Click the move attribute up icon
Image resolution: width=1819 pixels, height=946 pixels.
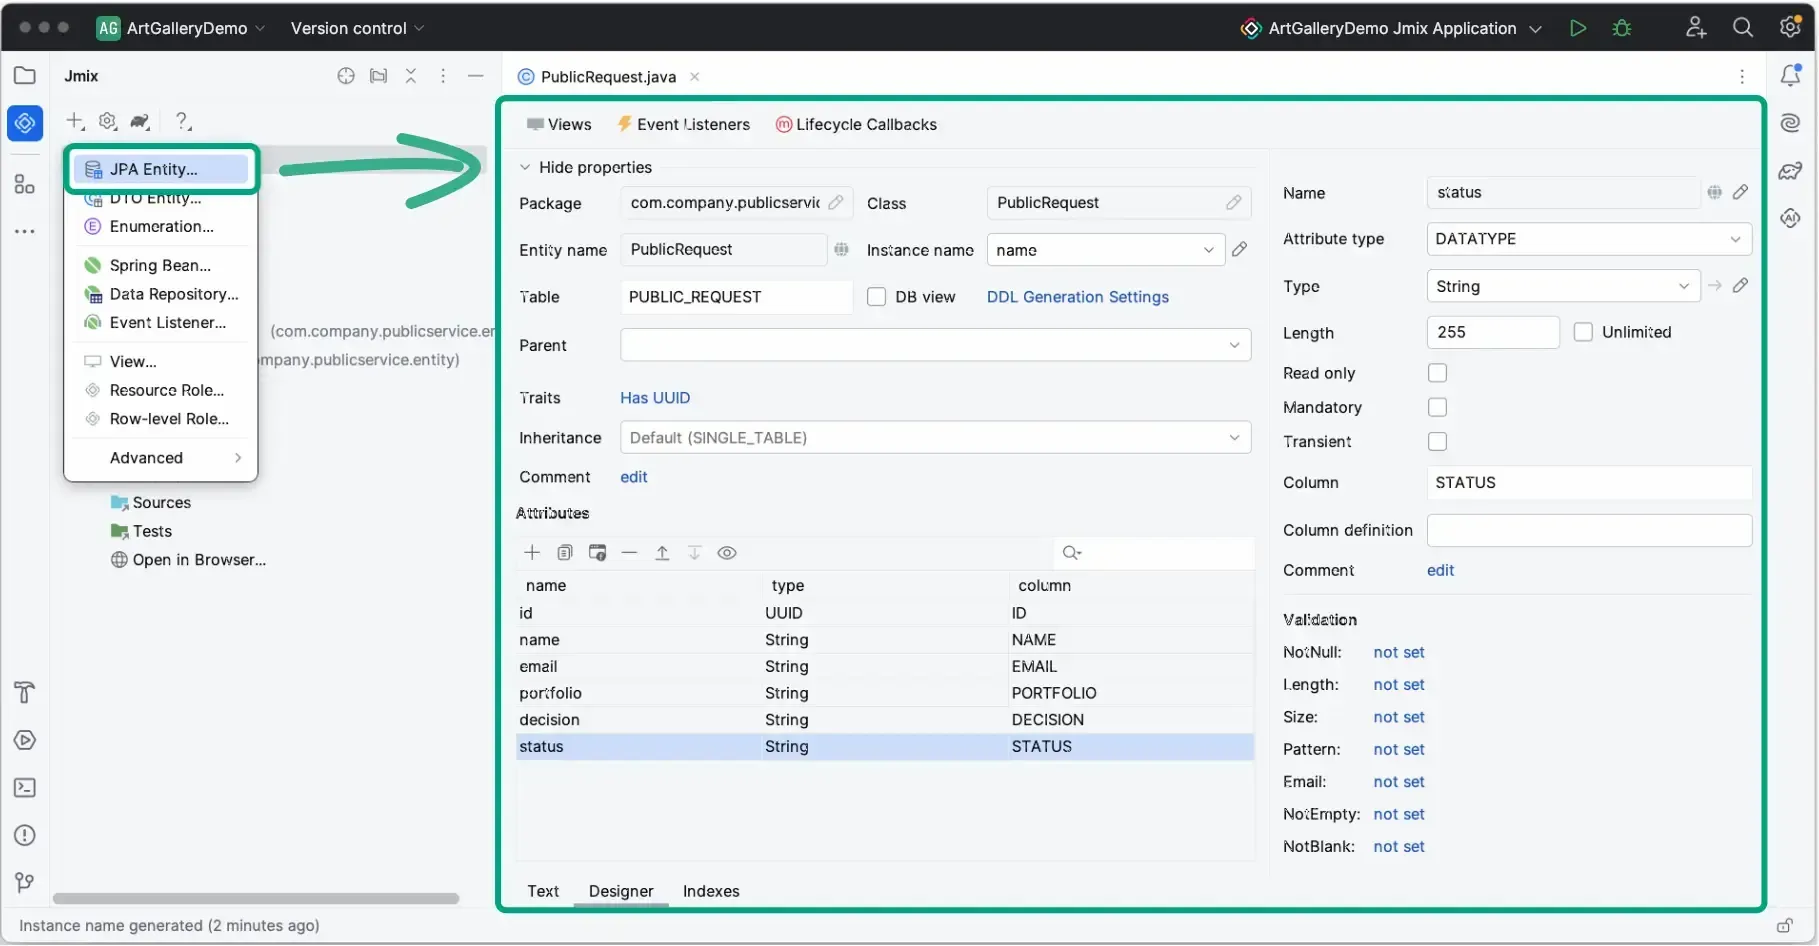(x=662, y=553)
